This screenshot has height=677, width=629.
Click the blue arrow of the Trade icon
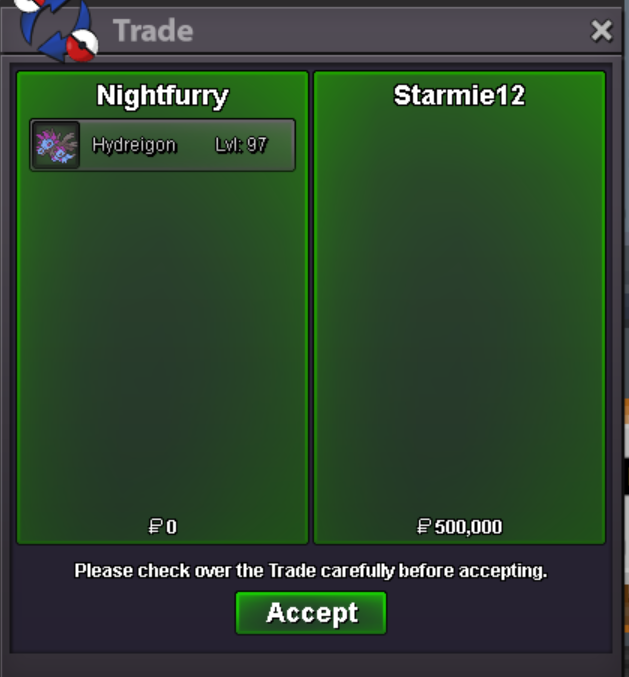click(54, 43)
